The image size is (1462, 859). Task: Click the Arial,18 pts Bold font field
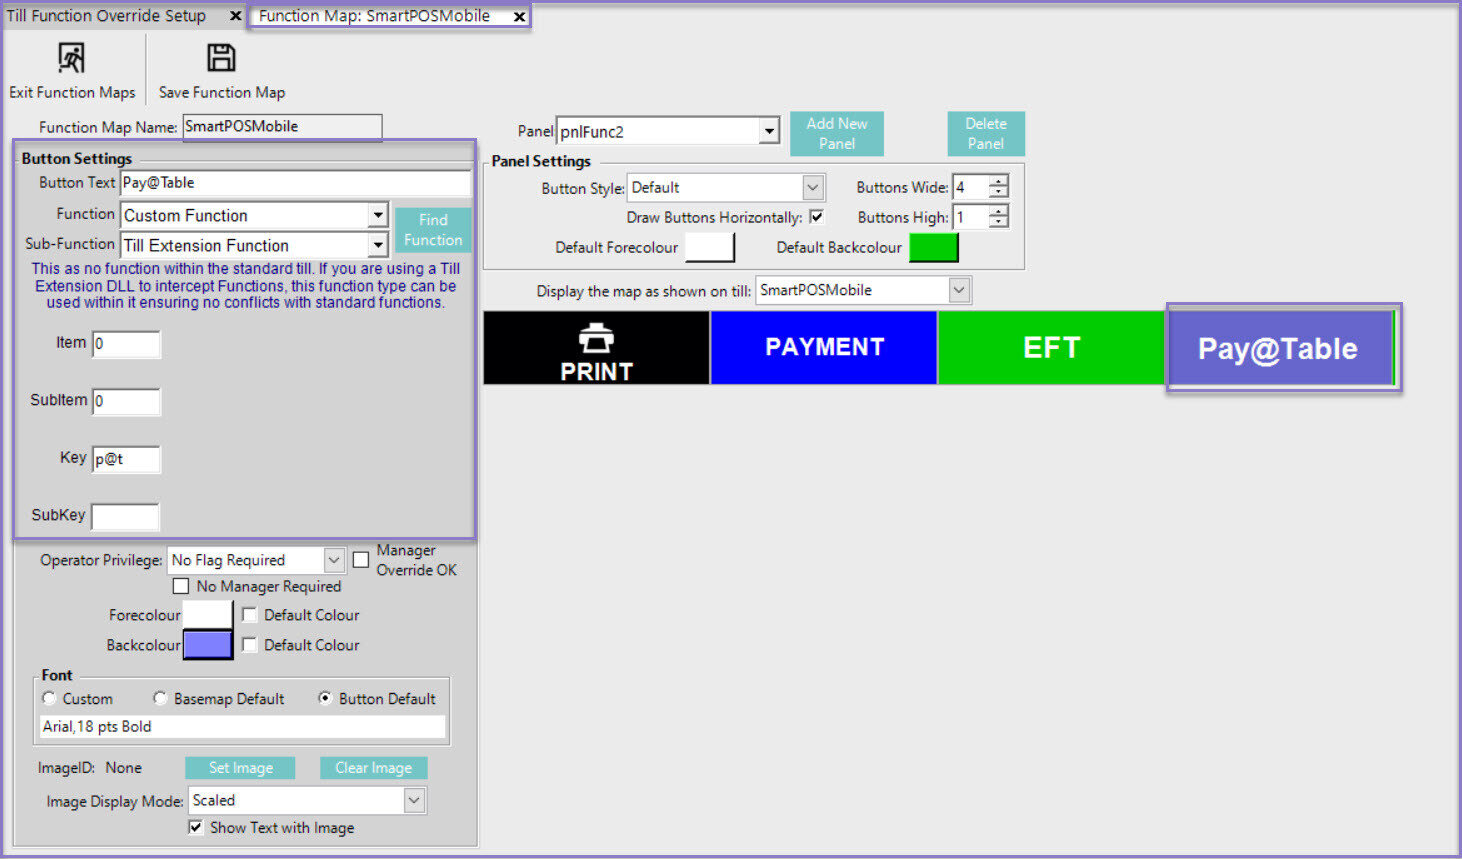click(x=243, y=727)
